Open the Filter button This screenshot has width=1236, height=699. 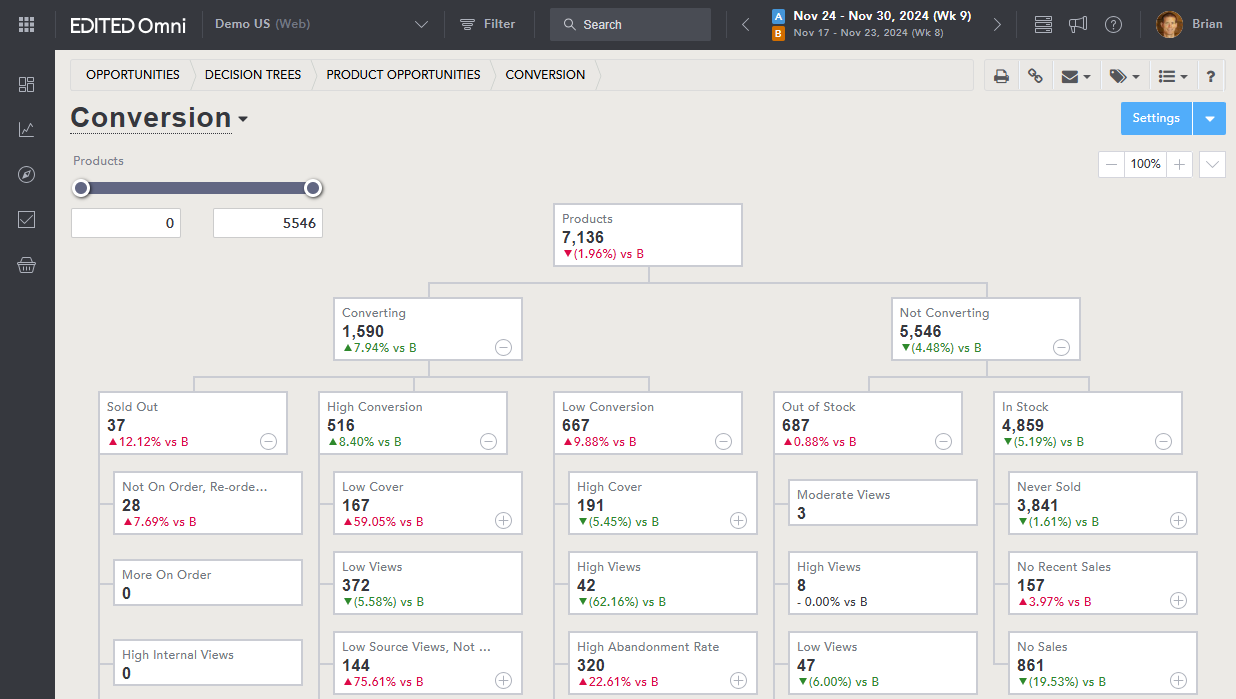click(x=487, y=24)
